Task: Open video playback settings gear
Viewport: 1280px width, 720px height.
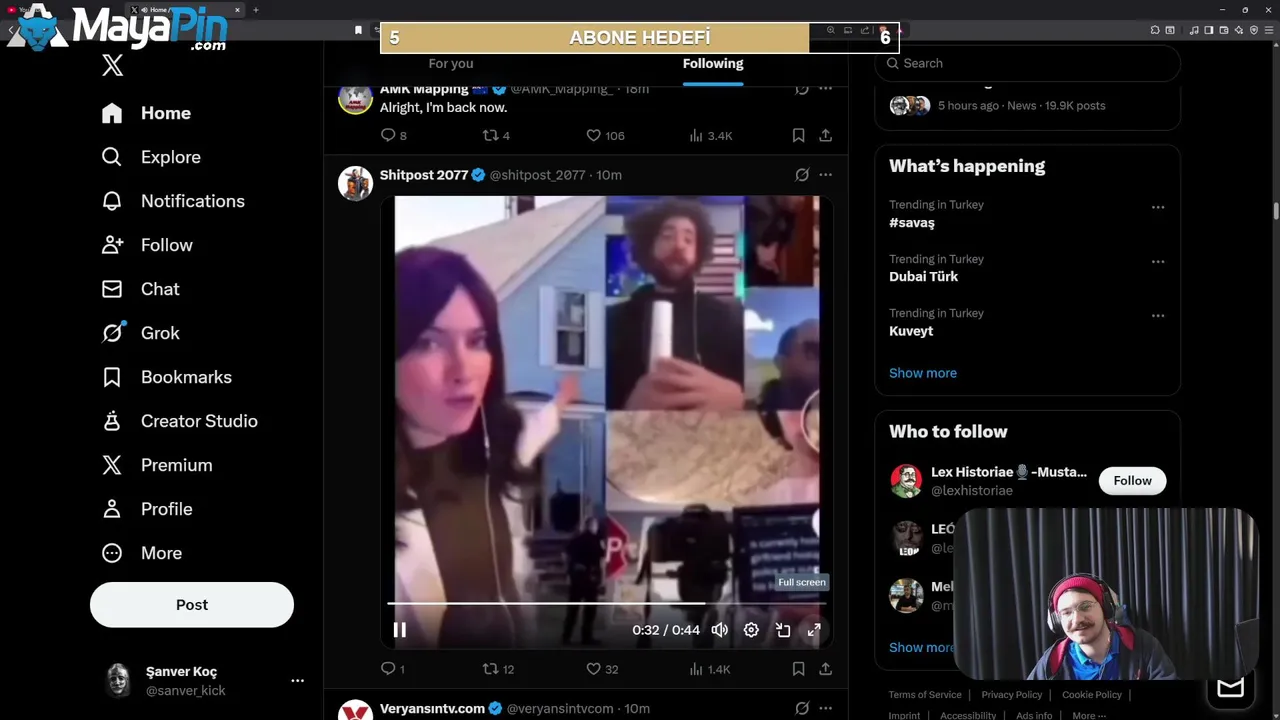Action: tap(751, 630)
